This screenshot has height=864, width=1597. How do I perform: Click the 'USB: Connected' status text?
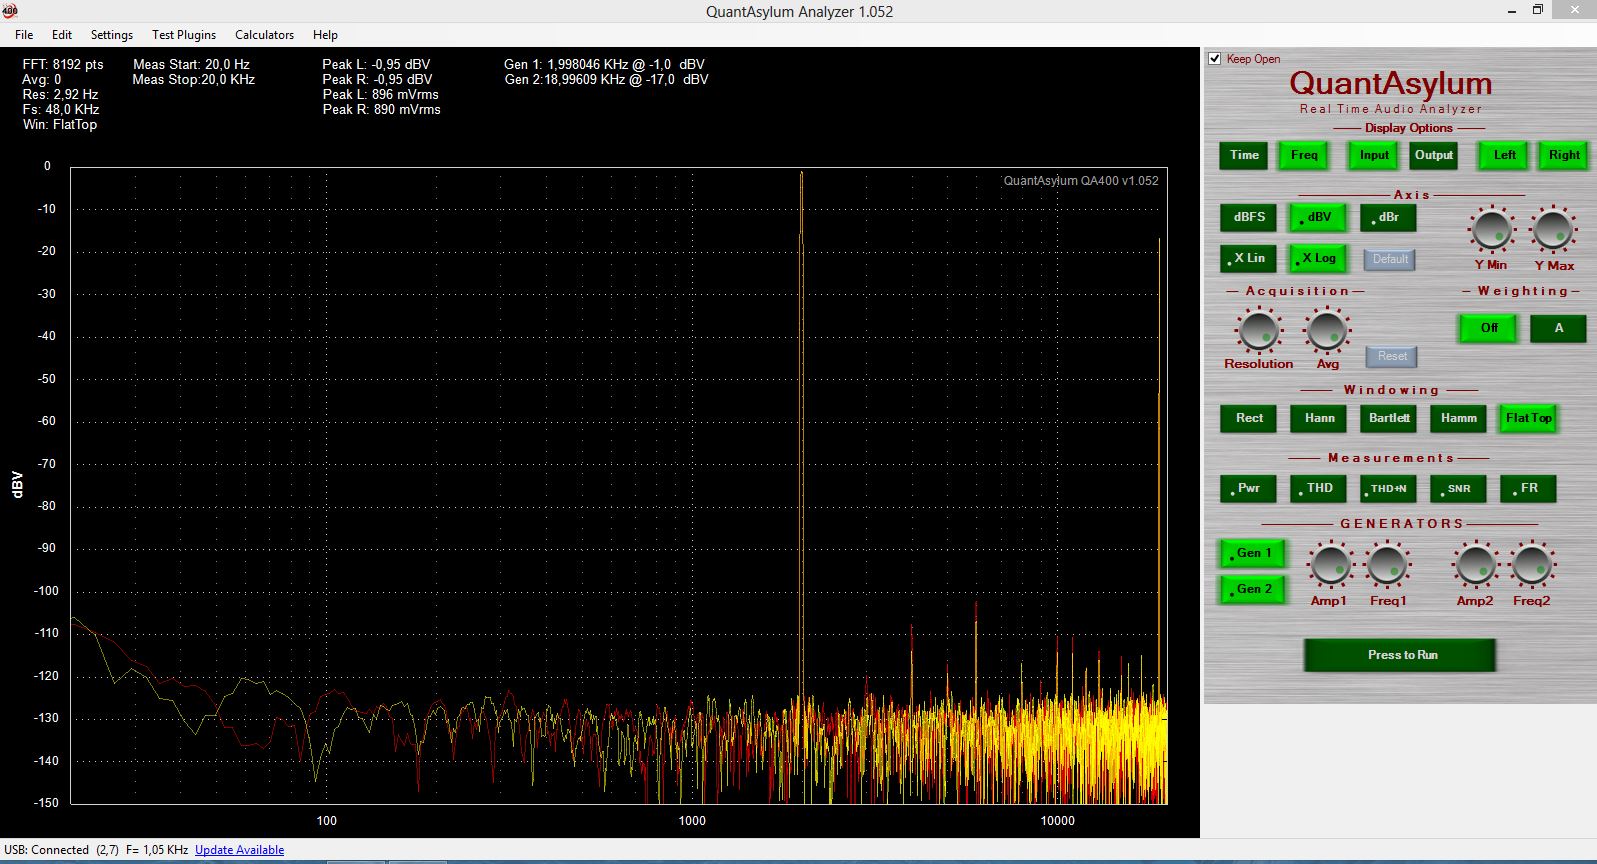(46, 850)
